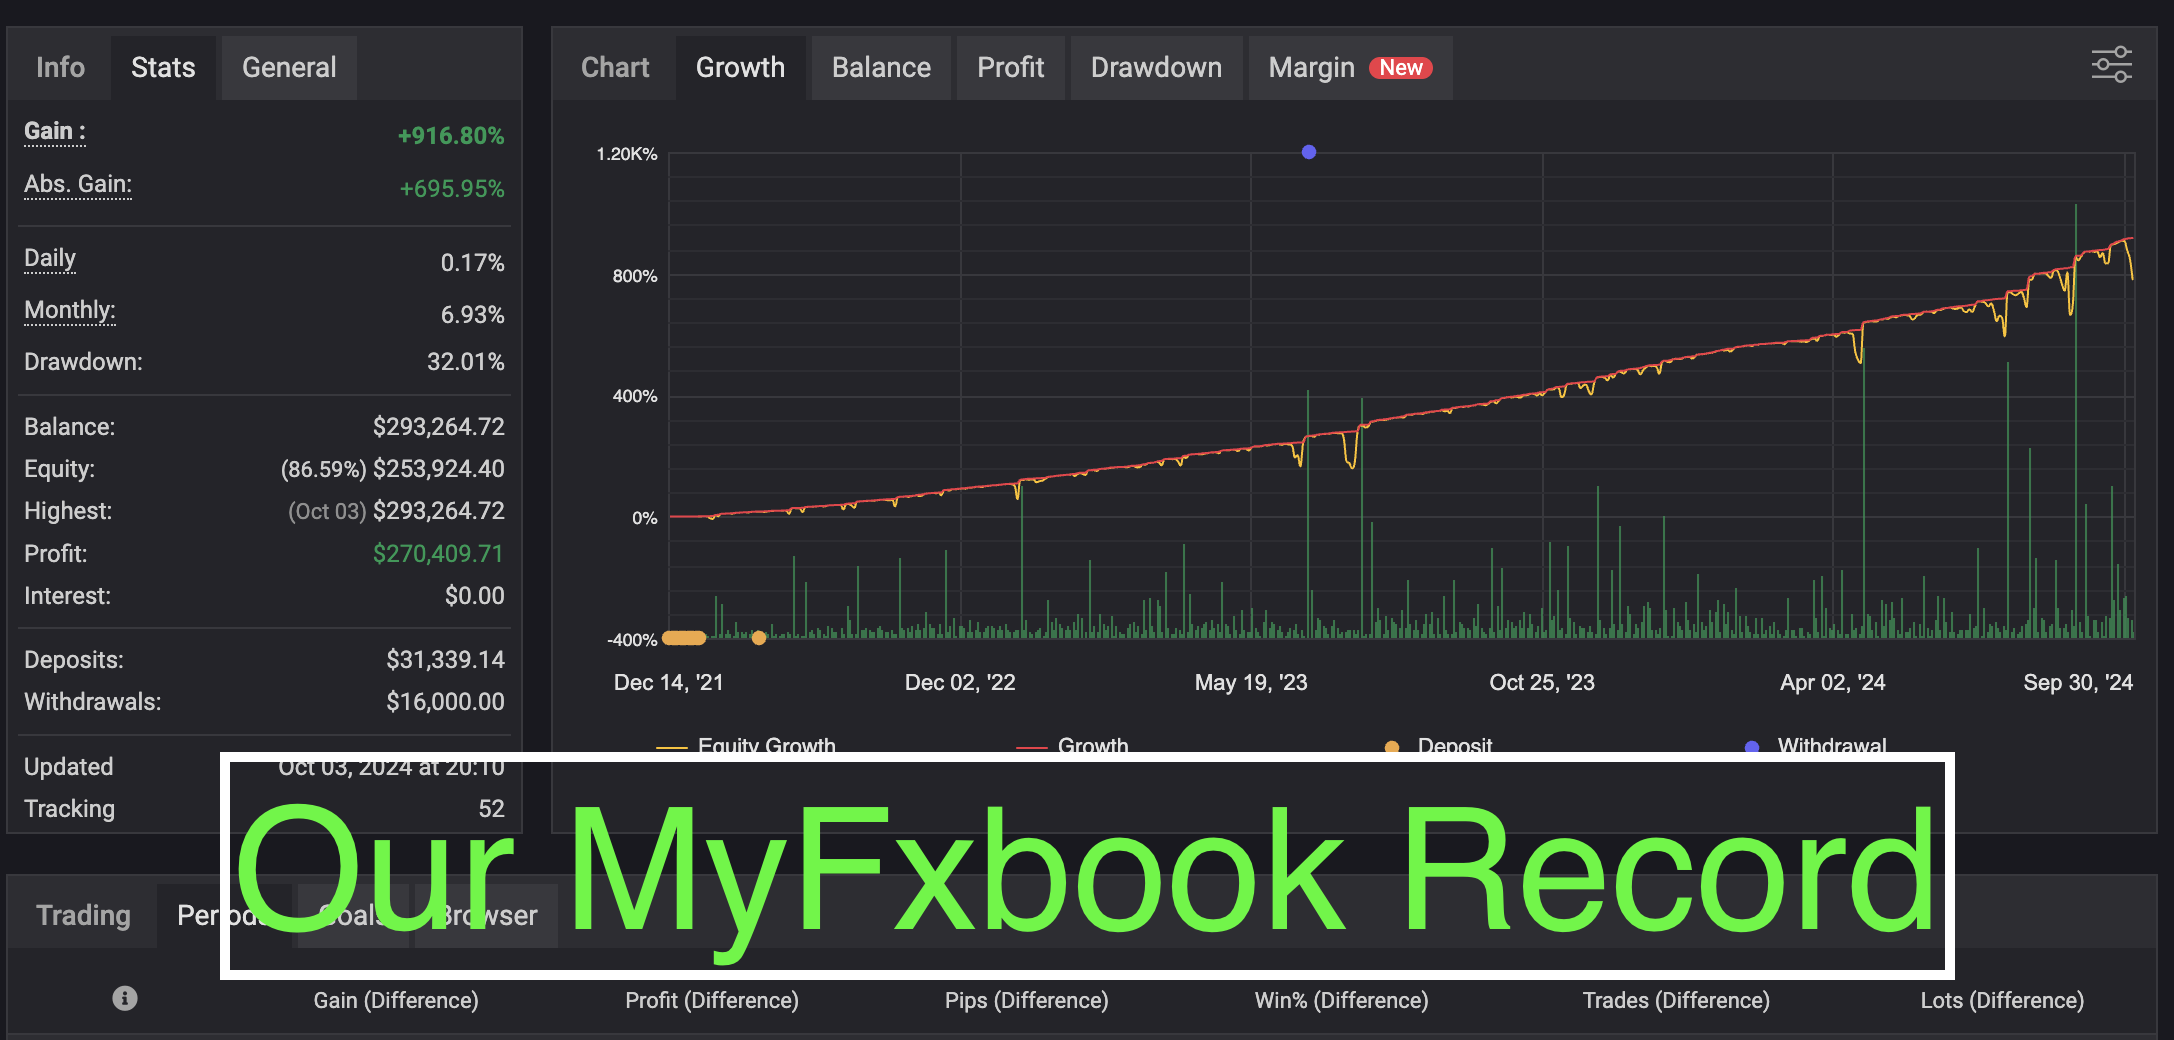Open the chart settings sliders icon
This screenshot has width=2174, height=1040.
[x=2111, y=65]
